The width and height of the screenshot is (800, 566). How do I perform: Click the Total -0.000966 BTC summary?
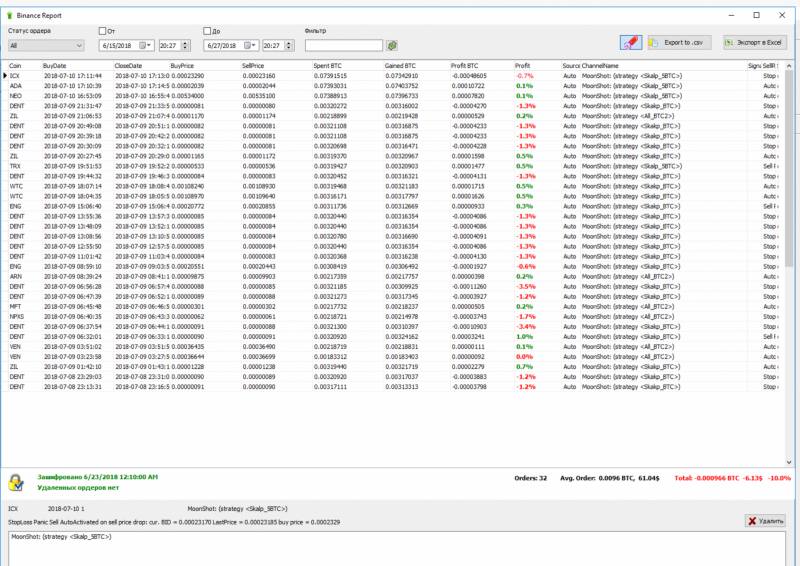[x=732, y=478]
